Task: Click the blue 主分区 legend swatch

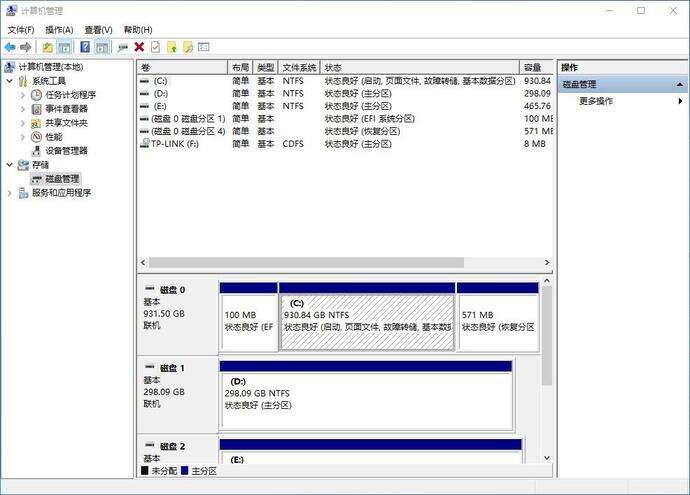Action: point(184,470)
